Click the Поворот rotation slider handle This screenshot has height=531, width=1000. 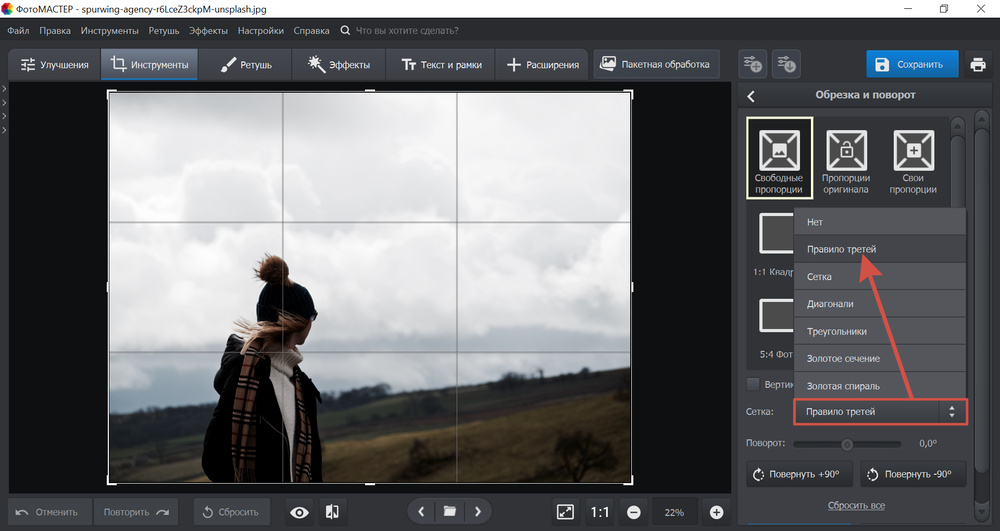pyautogui.click(x=847, y=443)
